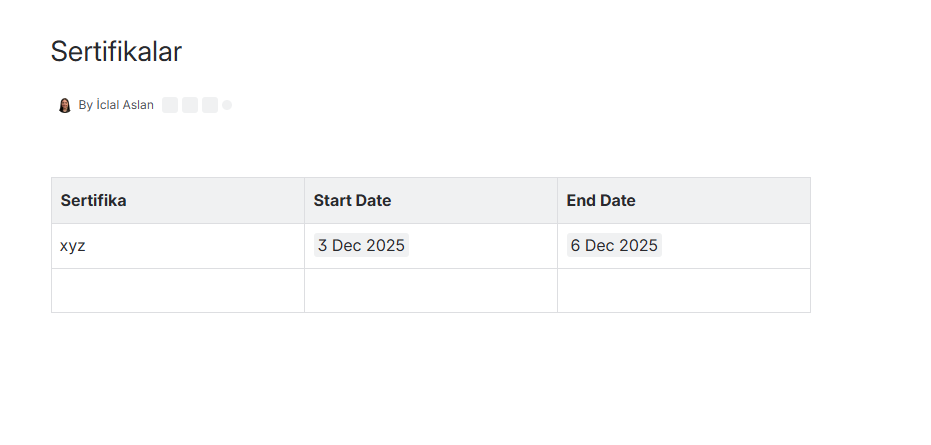Click the xyz certificate cell

178,246
